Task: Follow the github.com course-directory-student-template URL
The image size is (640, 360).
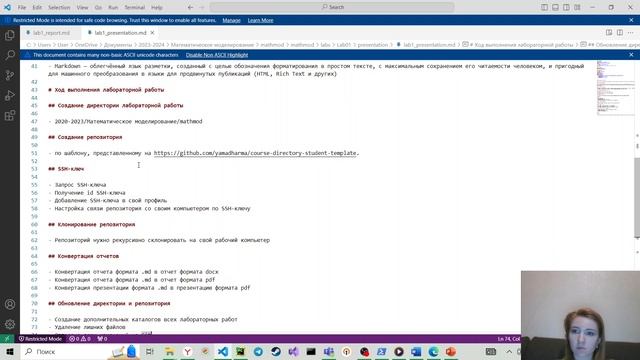Action: coord(255,153)
